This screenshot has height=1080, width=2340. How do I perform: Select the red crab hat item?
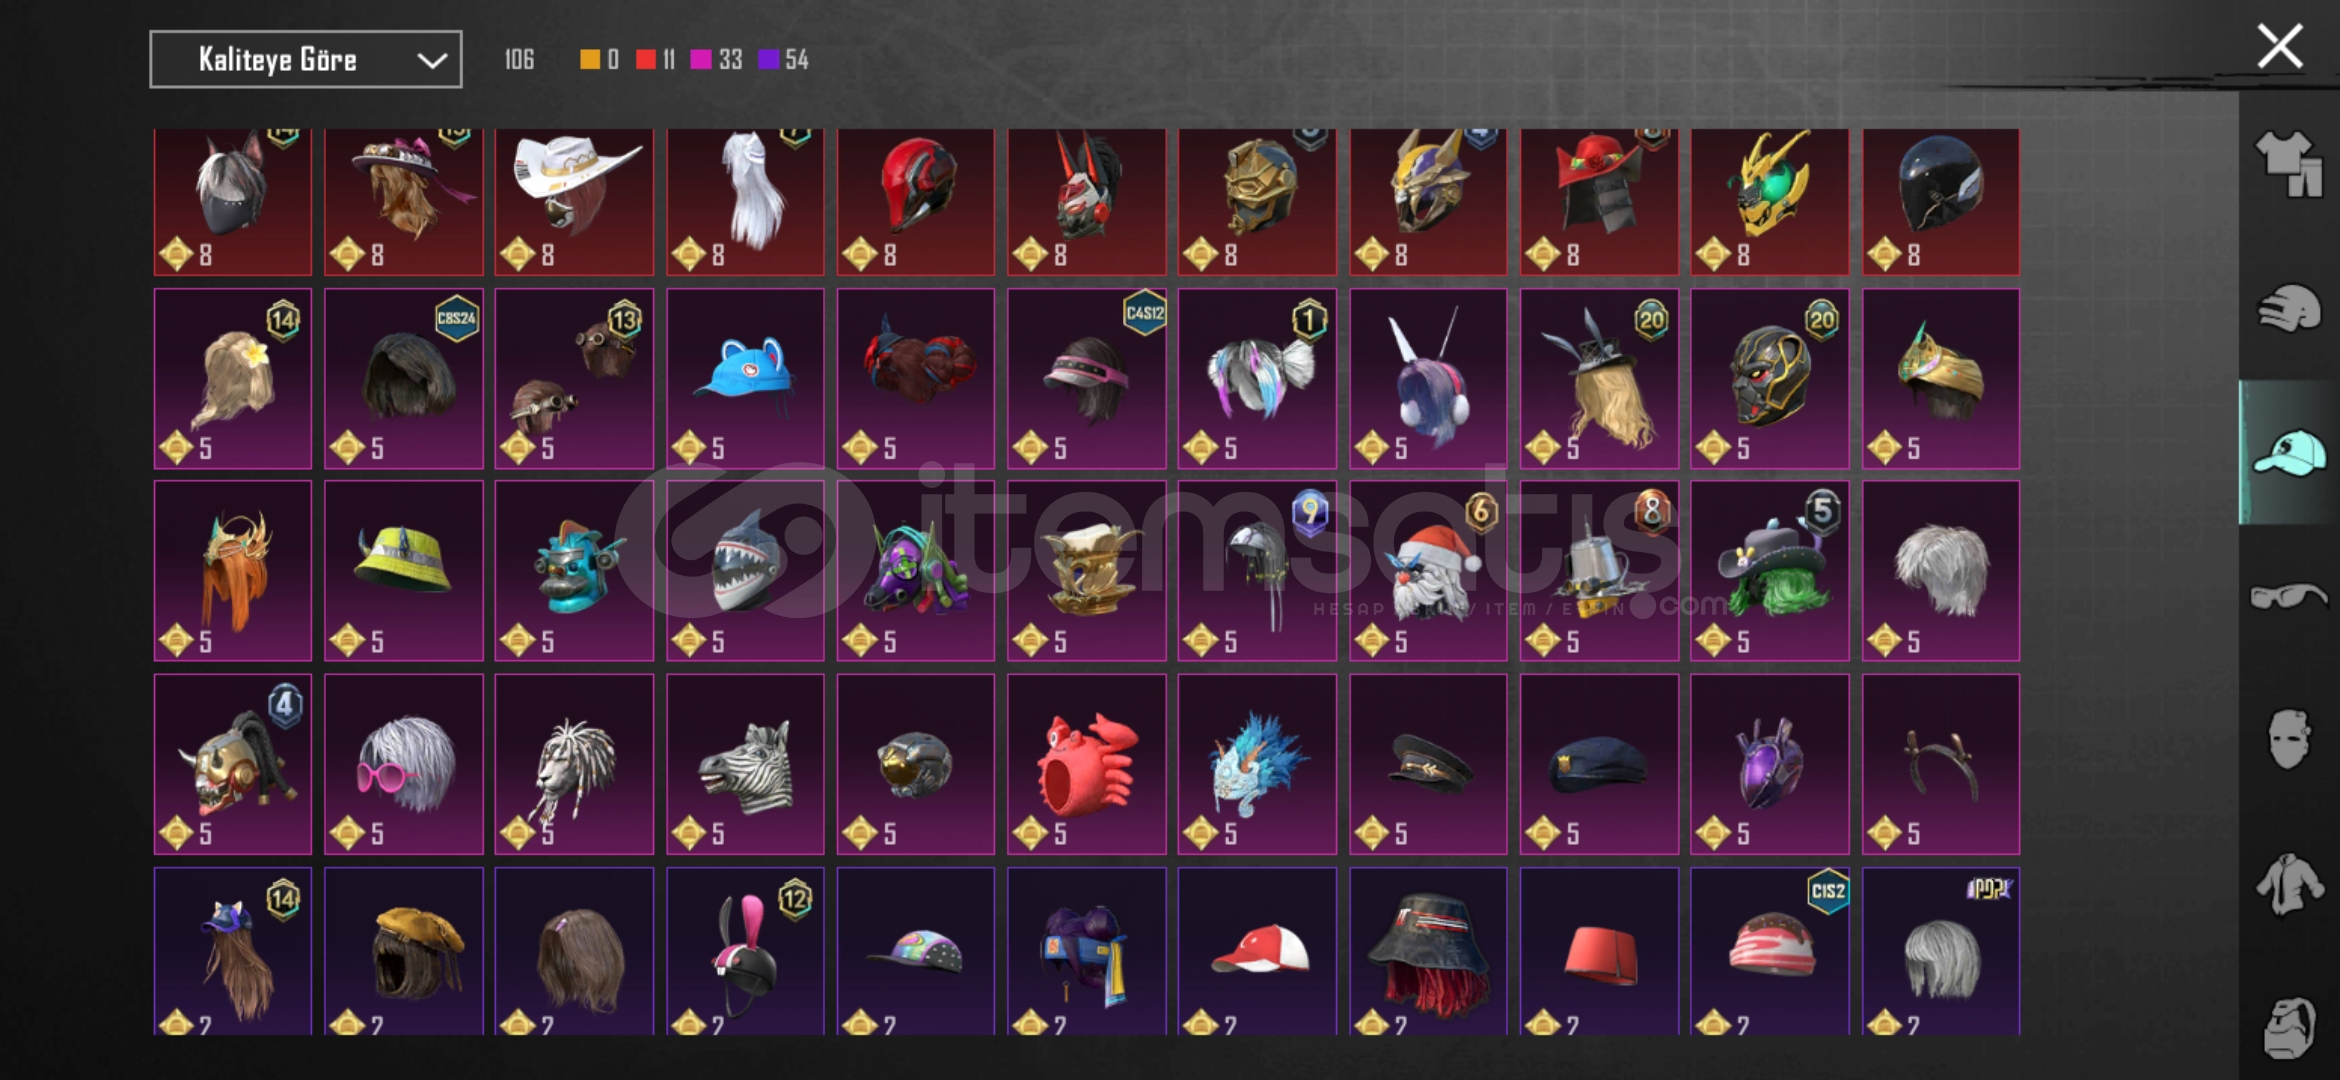coord(1087,764)
